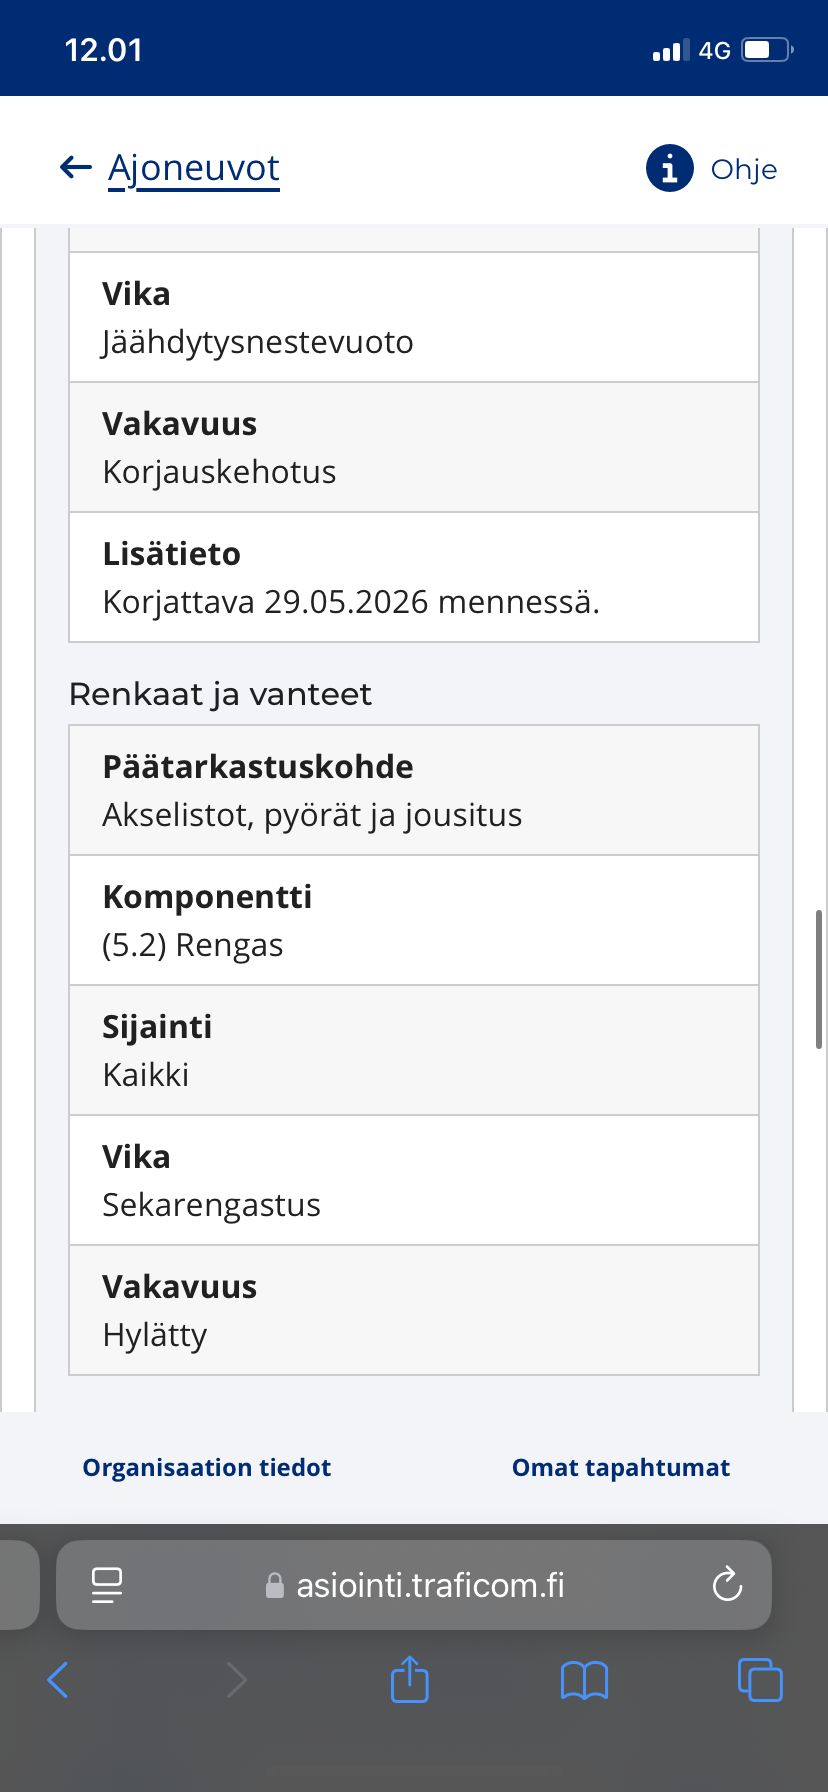
Task: Tap the Komponentti (5.2) Rengas row
Action: tap(414, 920)
